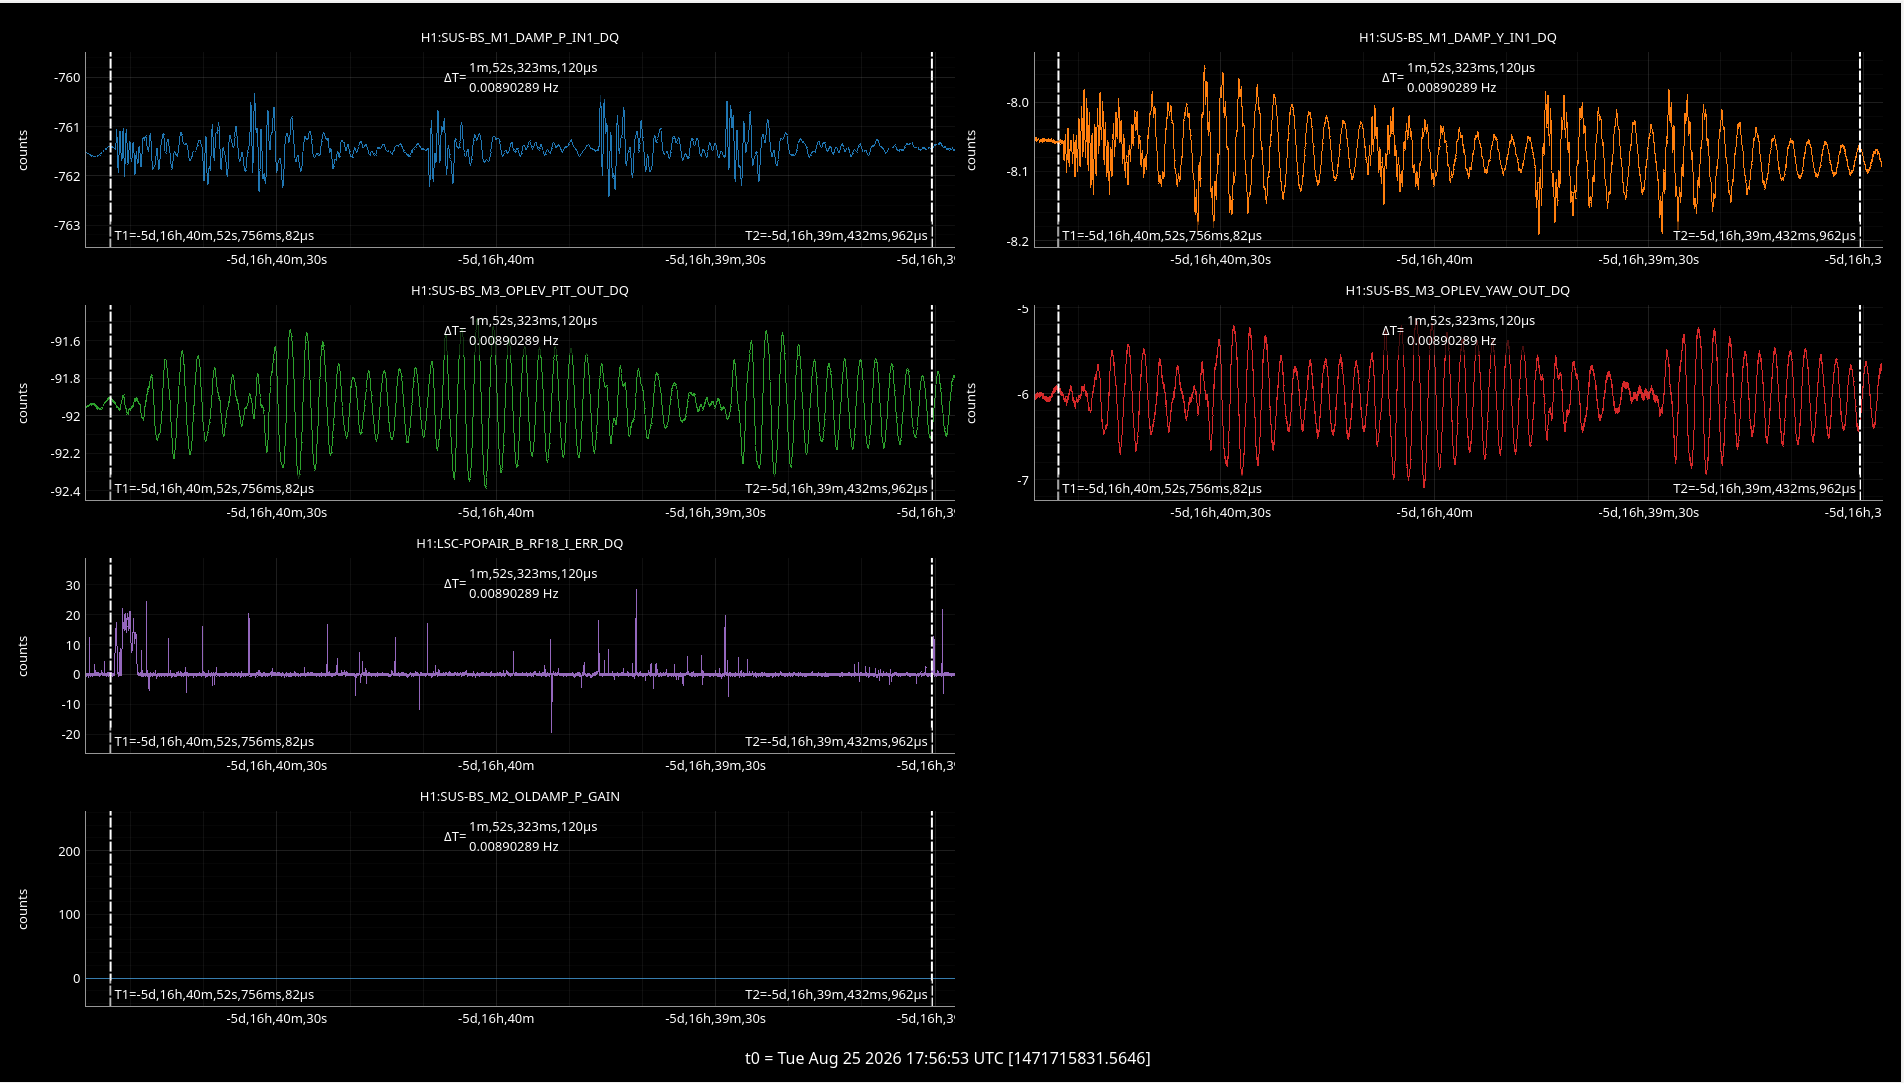This screenshot has height=1083, width=1904.
Task: Click the T2 label in the POPAIR_B_RF18_I_ERR_DQ plot
Action: point(836,742)
